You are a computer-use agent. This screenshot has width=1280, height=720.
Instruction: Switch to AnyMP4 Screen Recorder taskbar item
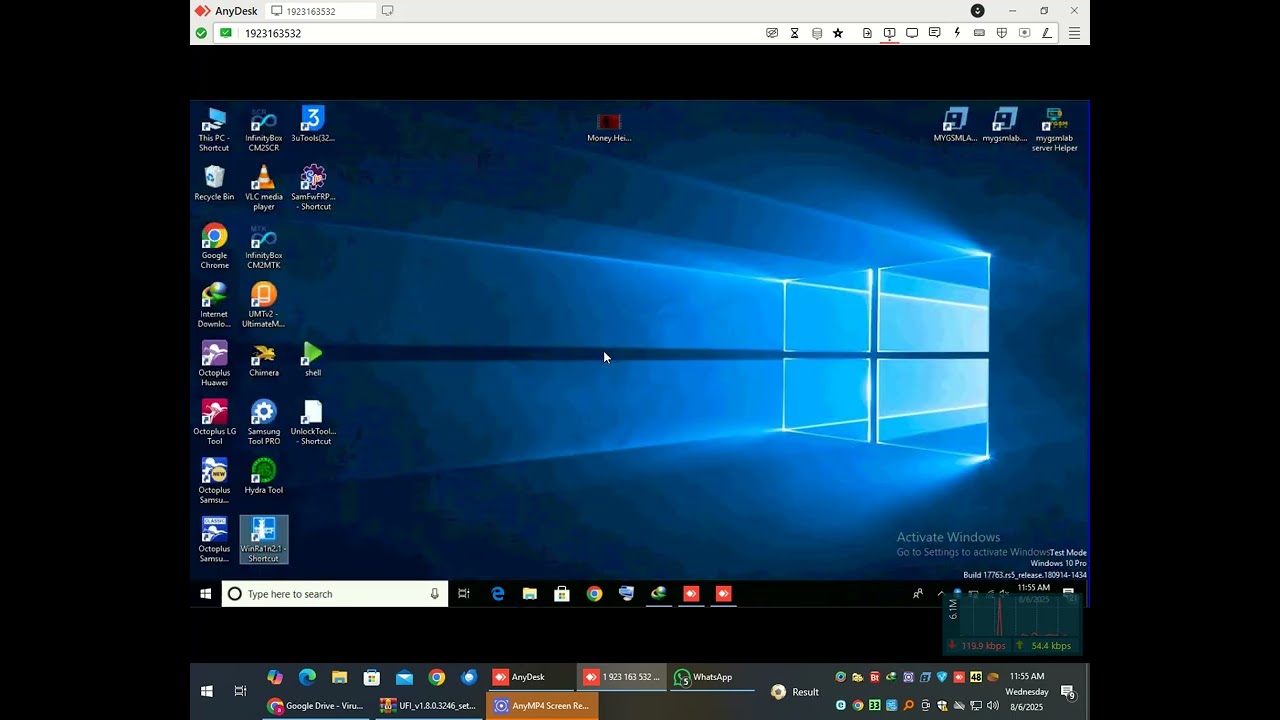pos(542,705)
